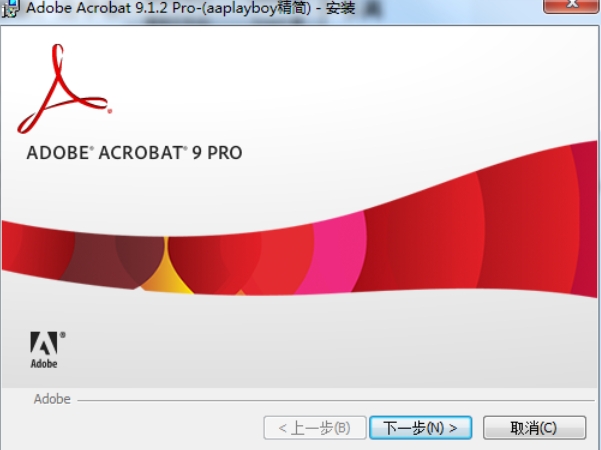Close the installer window

pos(571,5)
